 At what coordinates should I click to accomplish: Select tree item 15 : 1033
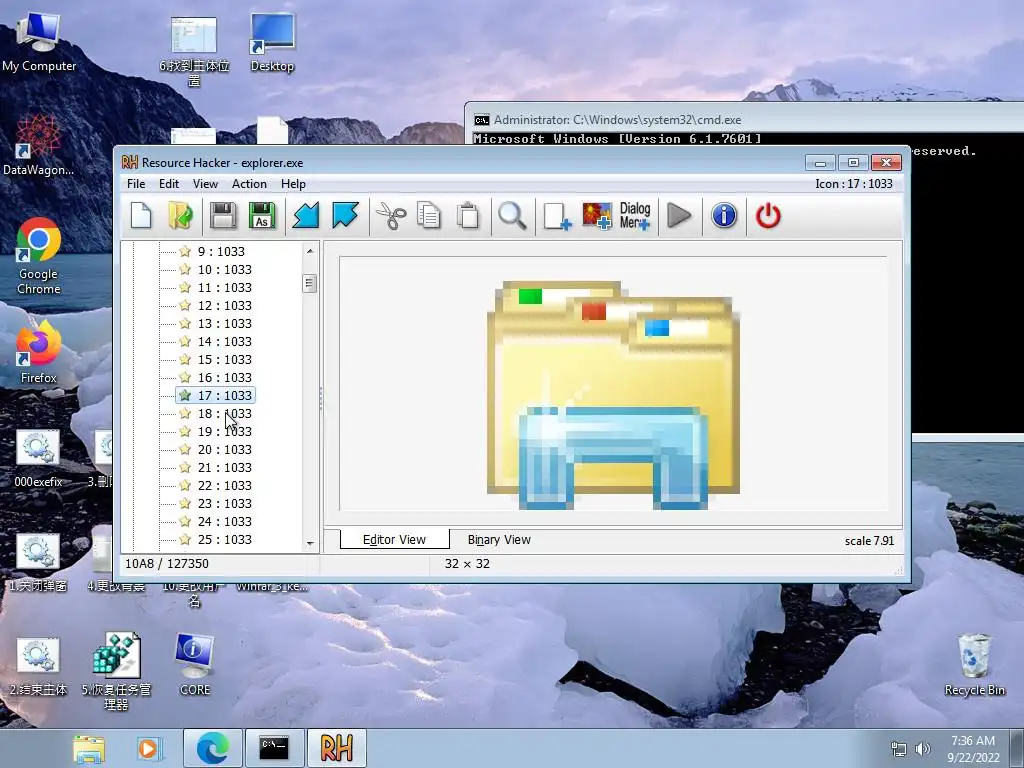pos(225,359)
